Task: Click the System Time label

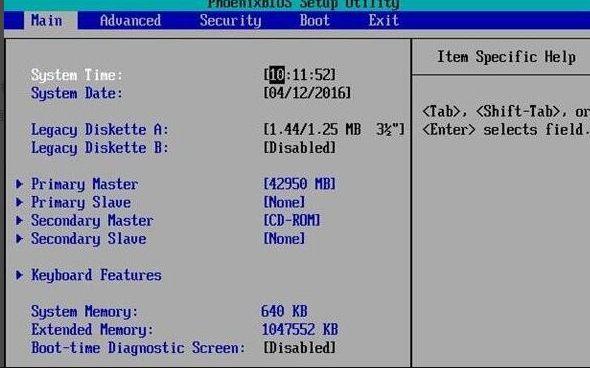Action: click(x=77, y=75)
